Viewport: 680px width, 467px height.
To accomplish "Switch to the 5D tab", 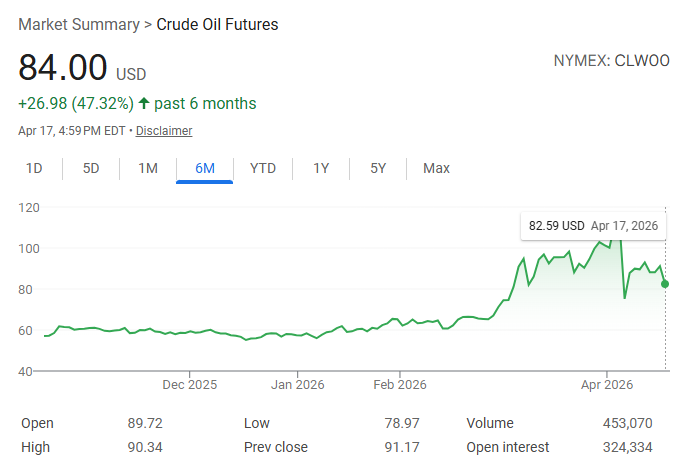I will [91, 168].
